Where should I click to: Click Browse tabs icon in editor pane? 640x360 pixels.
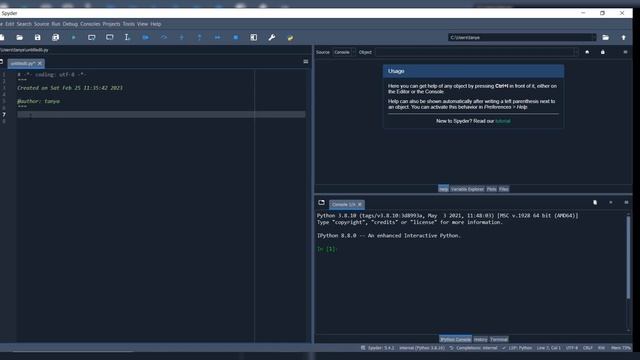[2, 62]
